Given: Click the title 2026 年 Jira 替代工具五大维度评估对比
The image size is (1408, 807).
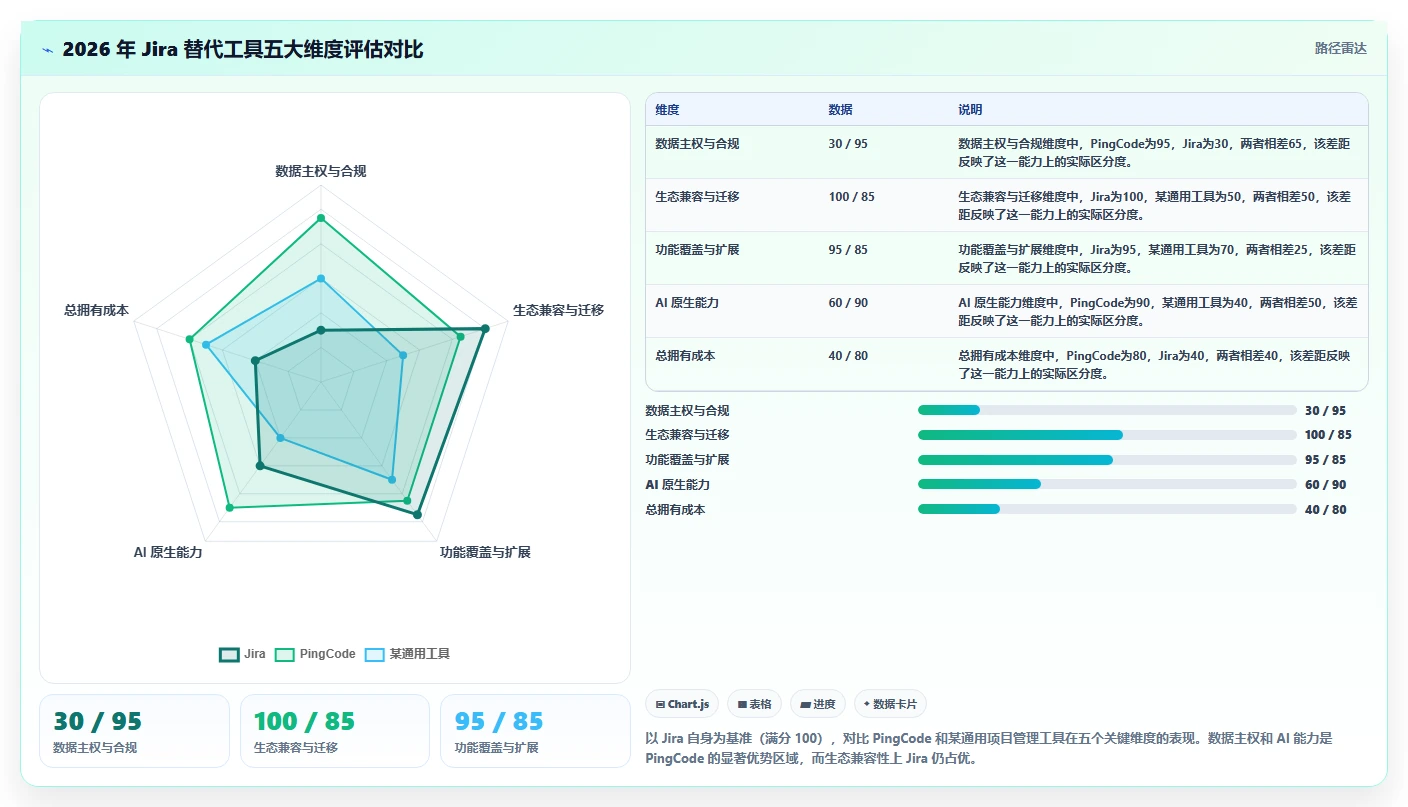Looking at the screenshot, I should pos(243,49).
